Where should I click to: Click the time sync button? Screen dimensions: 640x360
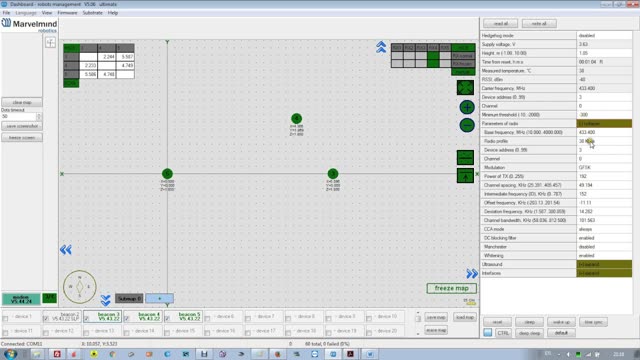(593, 322)
